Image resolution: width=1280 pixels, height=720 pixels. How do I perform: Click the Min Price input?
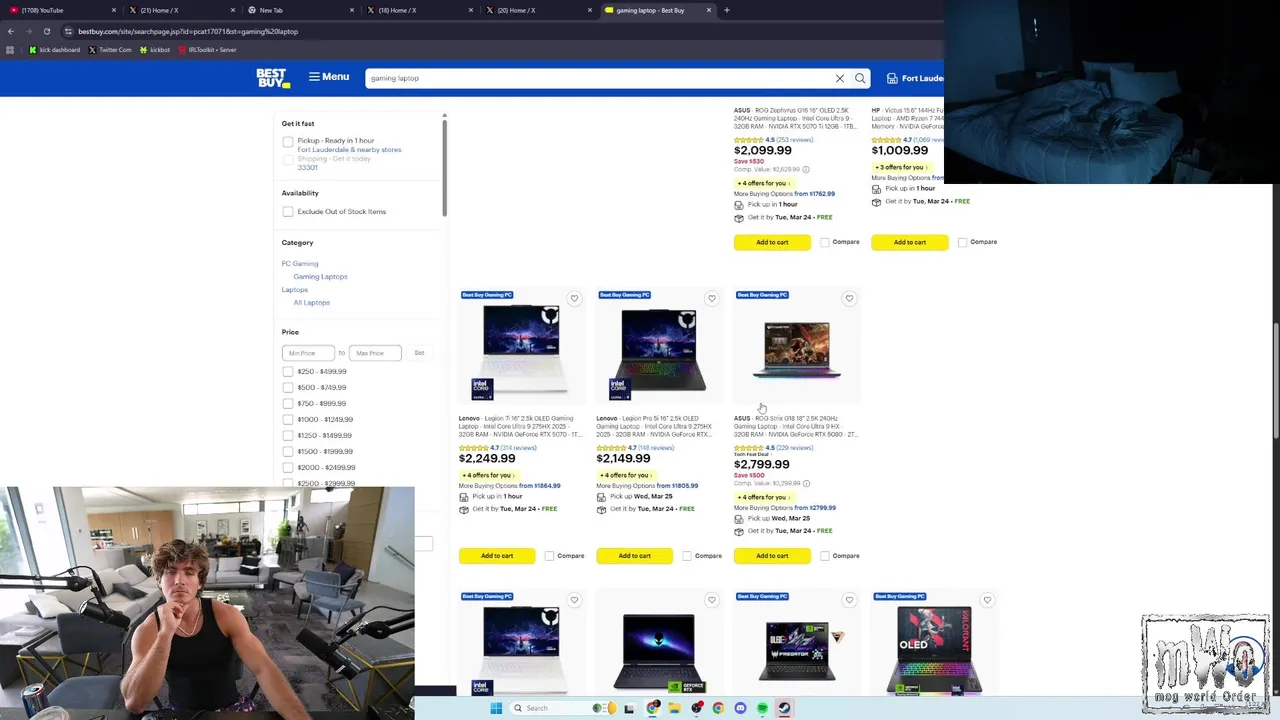coord(308,353)
